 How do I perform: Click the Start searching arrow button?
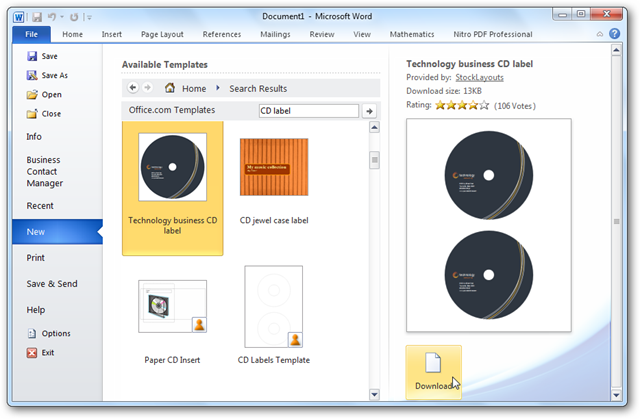(369, 111)
